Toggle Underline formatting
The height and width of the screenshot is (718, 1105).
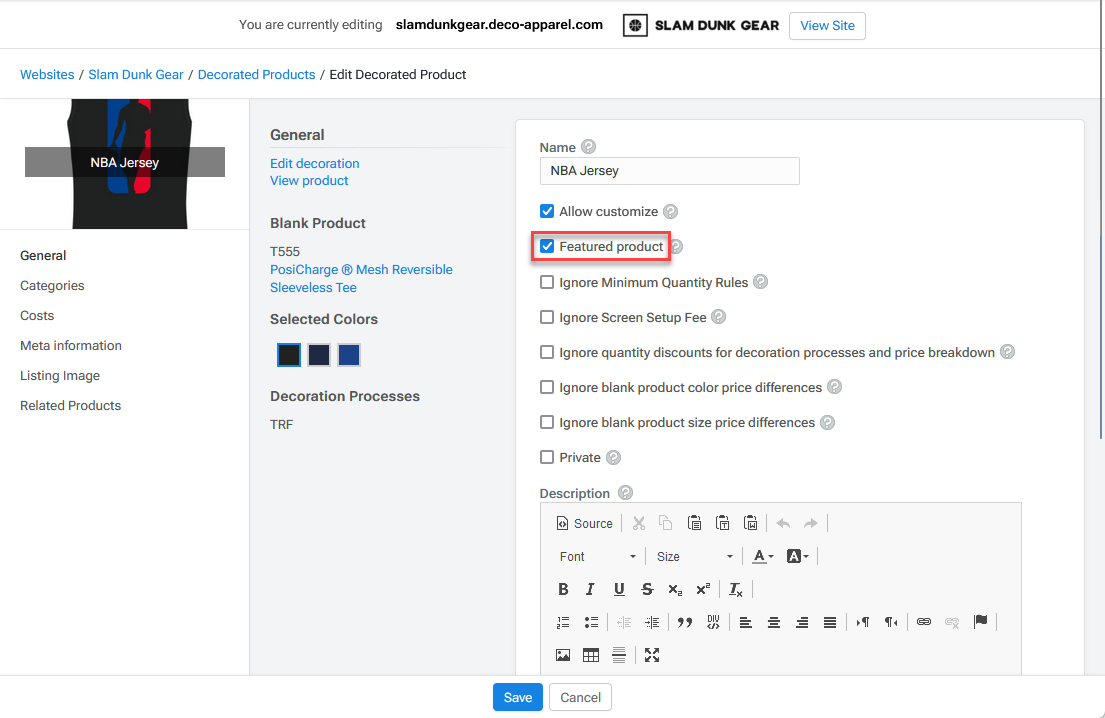[x=619, y=589]
